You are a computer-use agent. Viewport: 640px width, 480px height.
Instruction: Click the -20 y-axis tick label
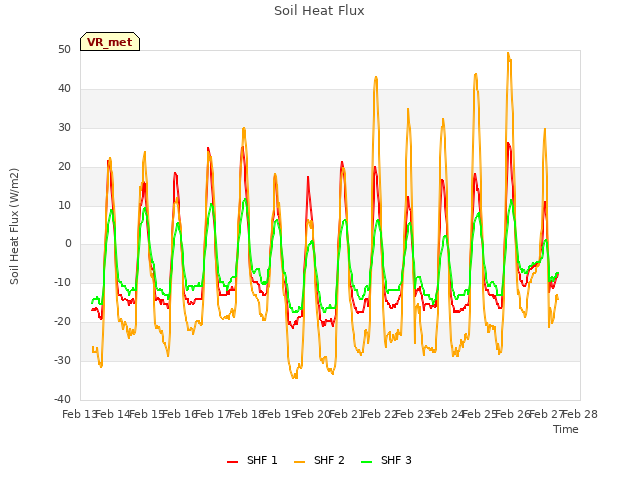click(x=62, y=322)
